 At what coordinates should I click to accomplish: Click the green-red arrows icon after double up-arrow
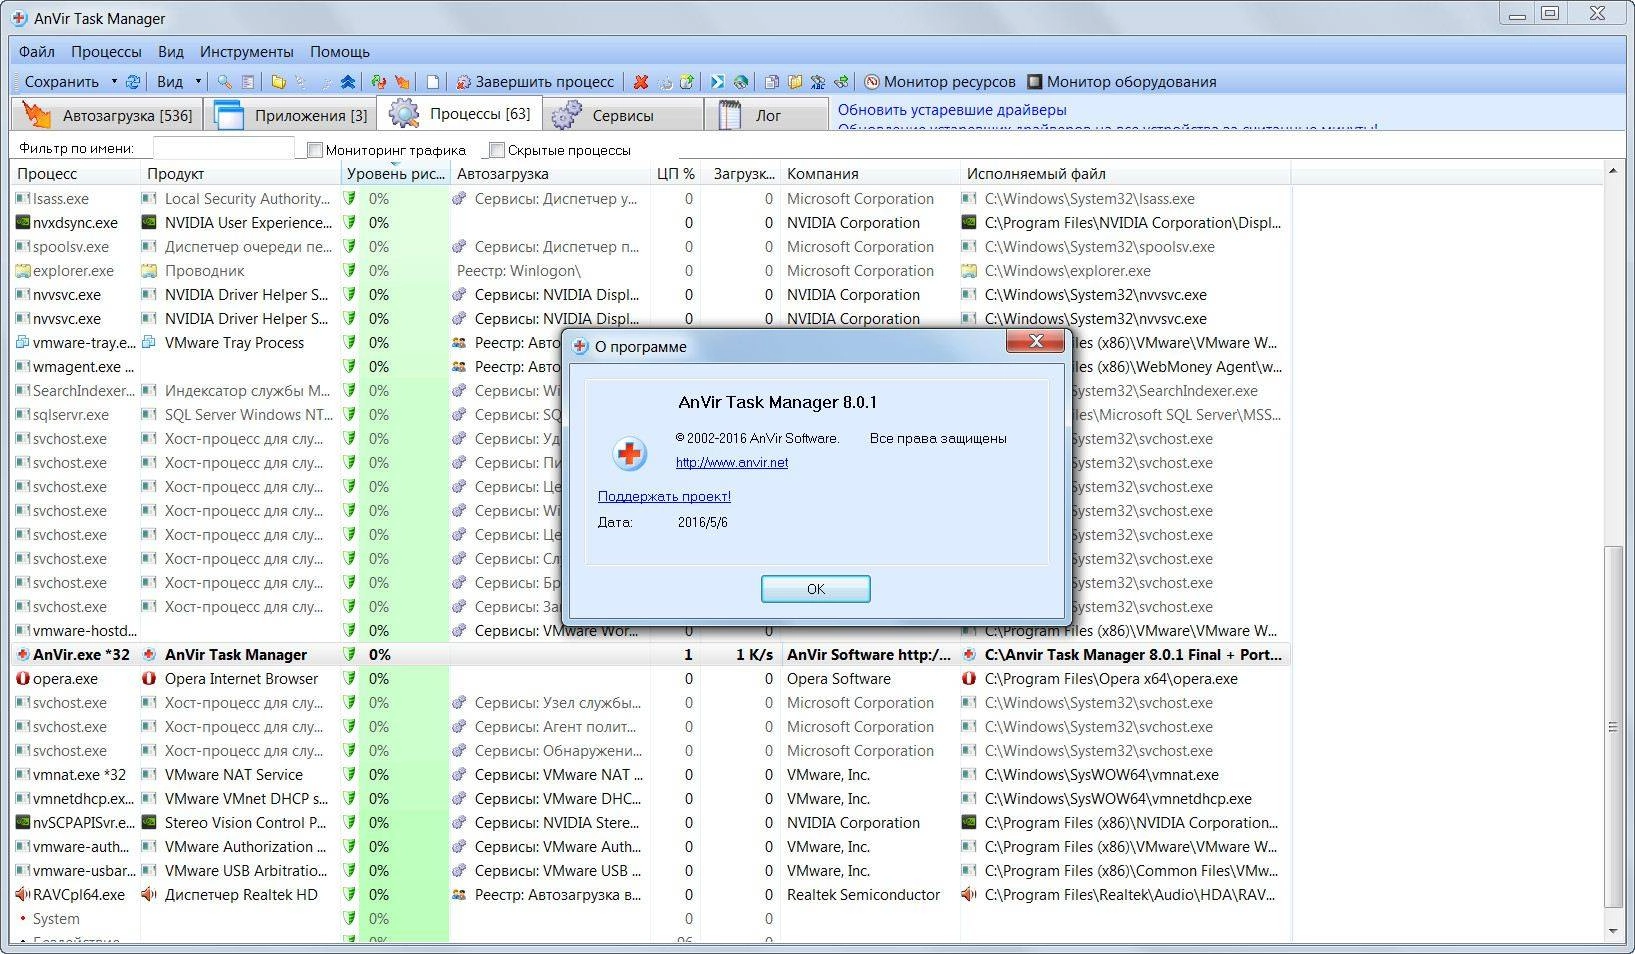click(378, 82)
